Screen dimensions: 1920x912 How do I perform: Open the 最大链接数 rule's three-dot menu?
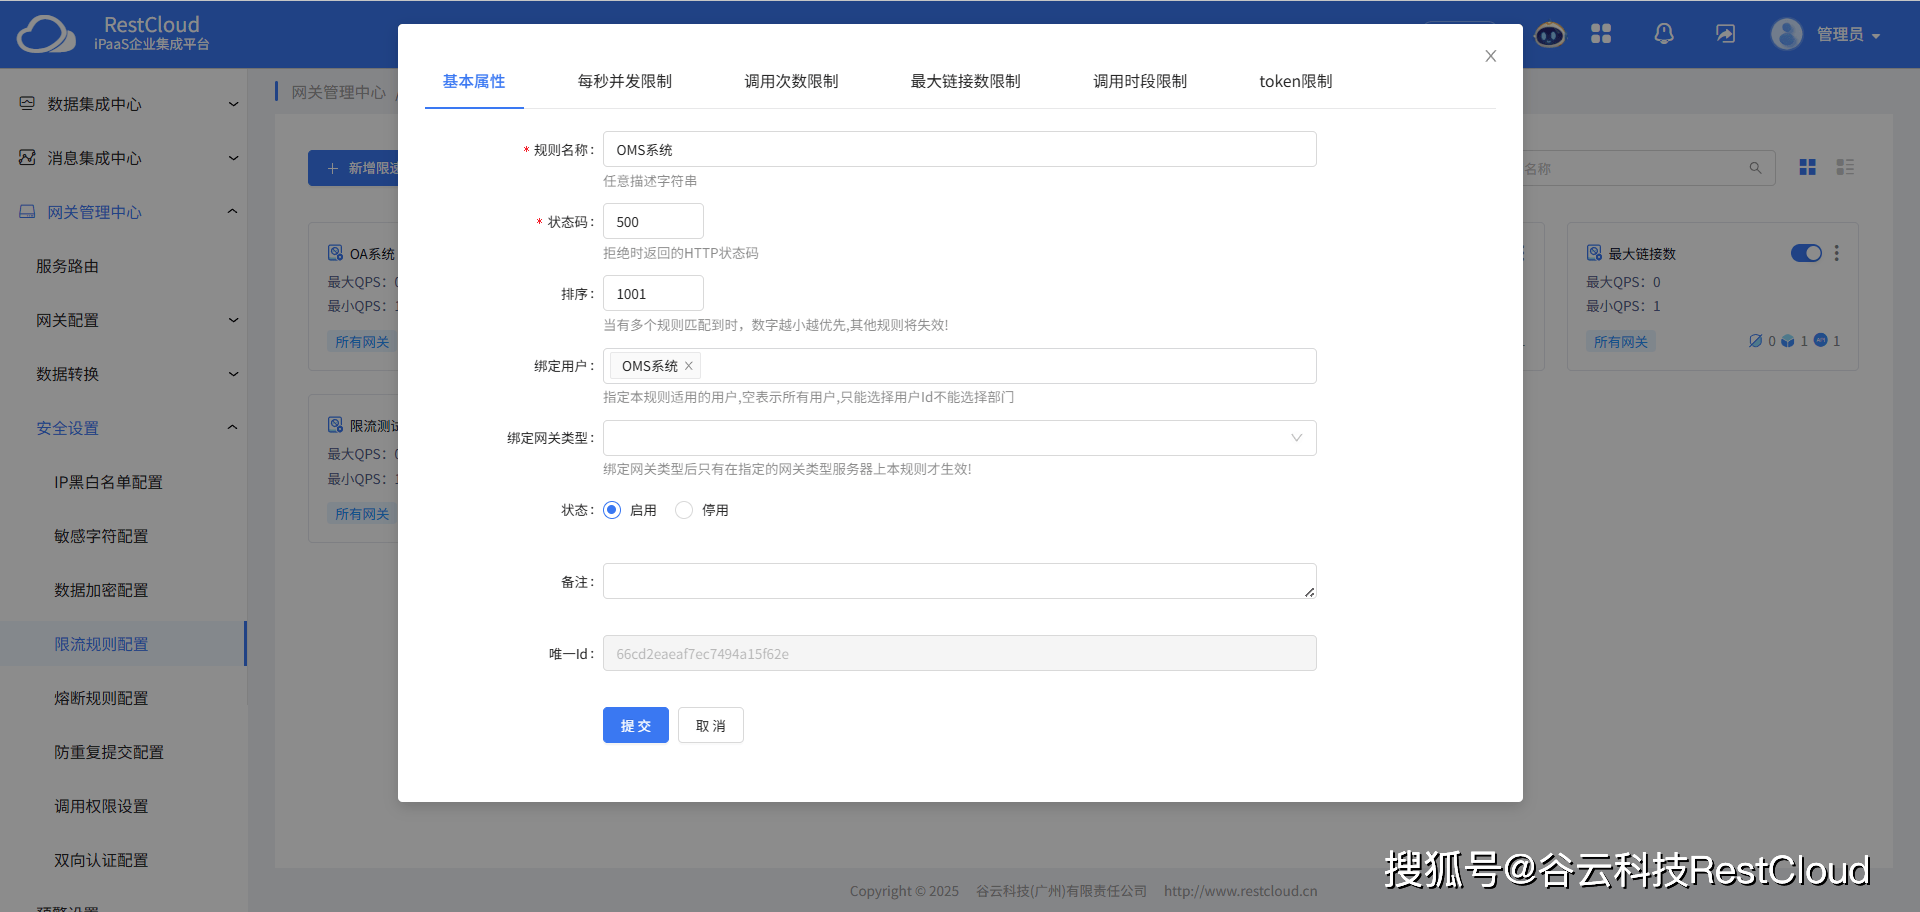point(1837,253)
